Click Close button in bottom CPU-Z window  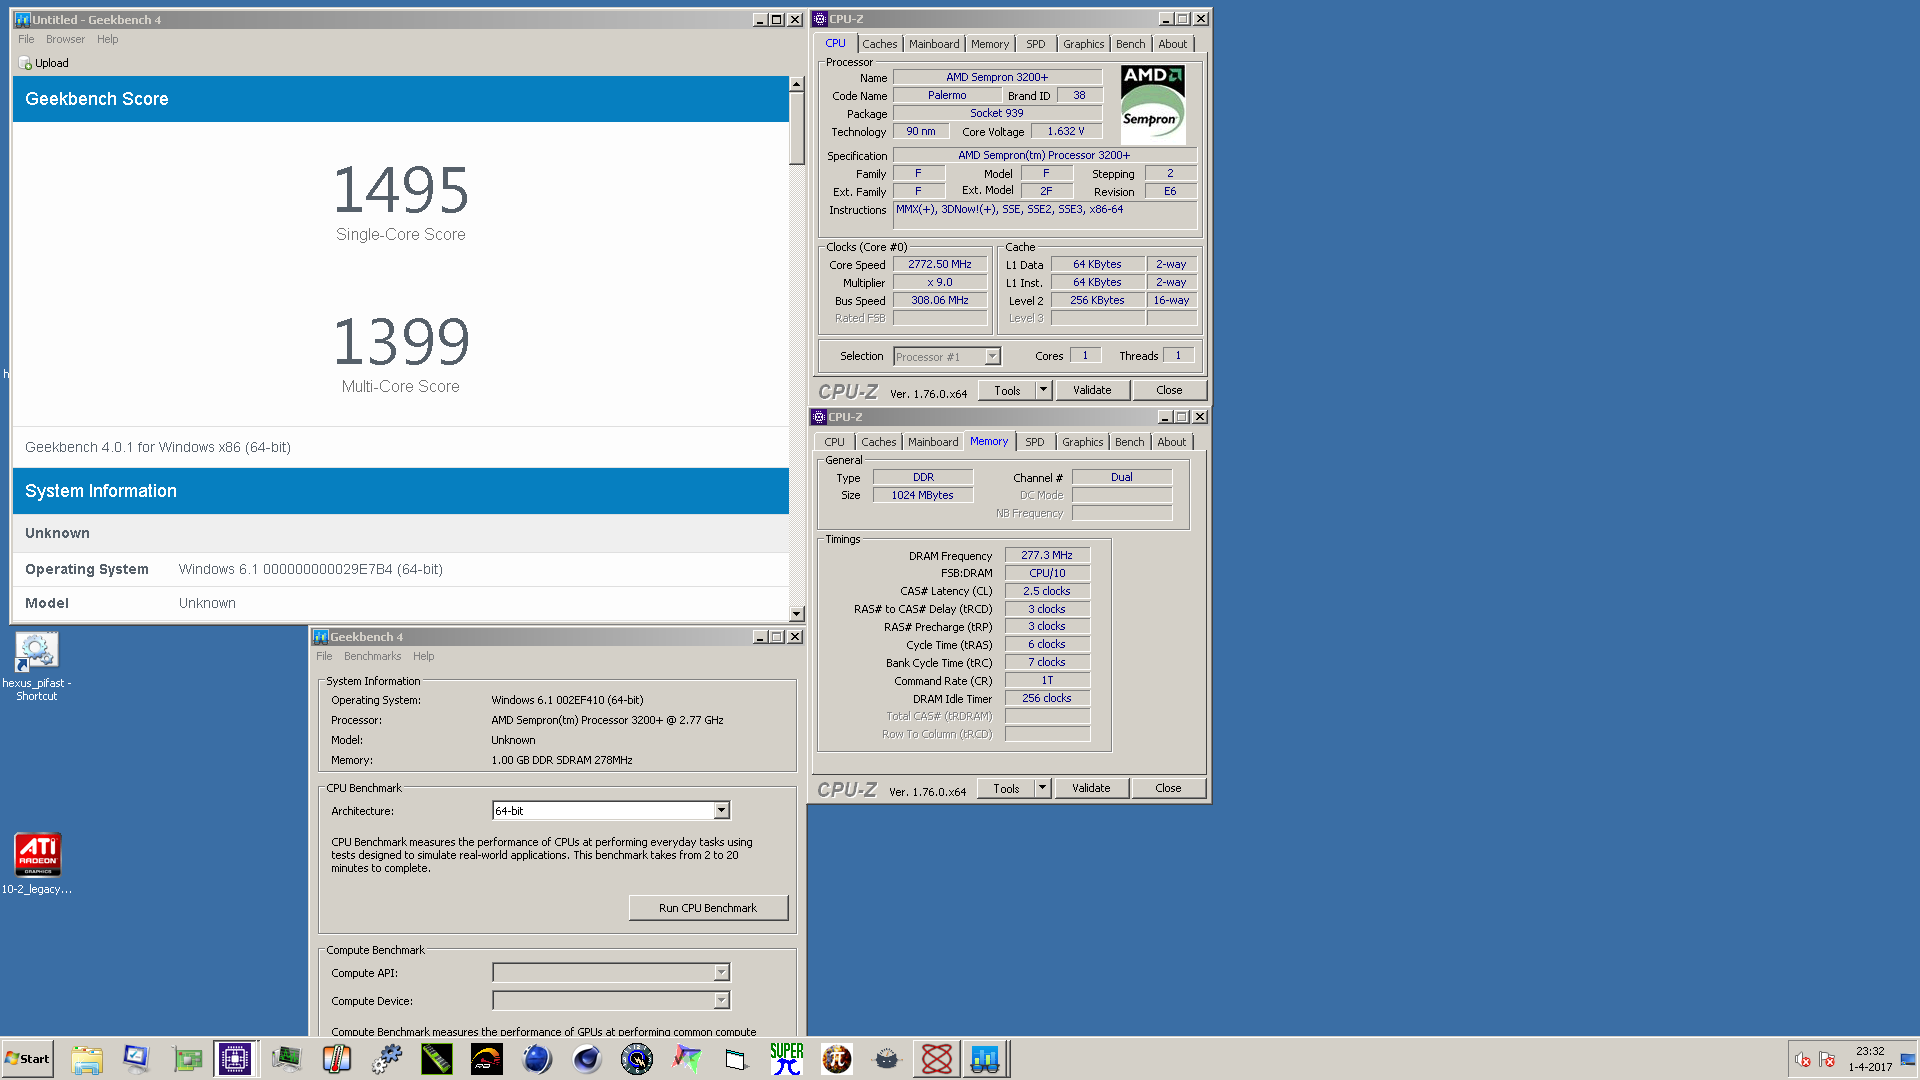point(1168,788)
